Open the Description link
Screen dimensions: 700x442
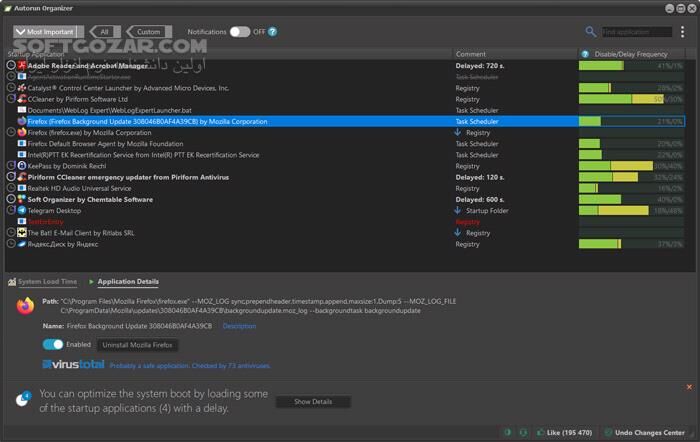click(x=239, y=326)
